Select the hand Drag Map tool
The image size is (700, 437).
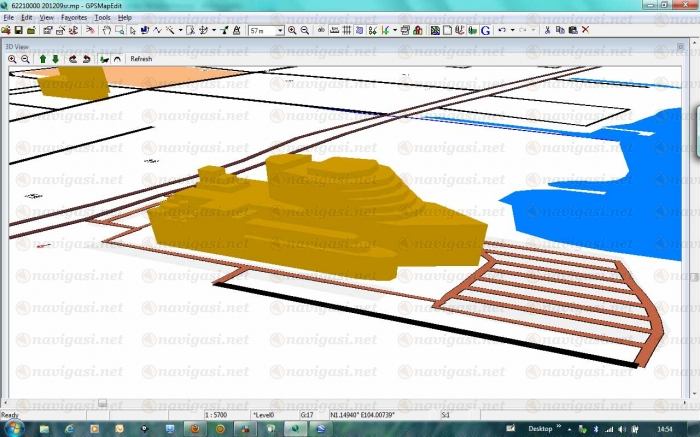tap(106, 30)
